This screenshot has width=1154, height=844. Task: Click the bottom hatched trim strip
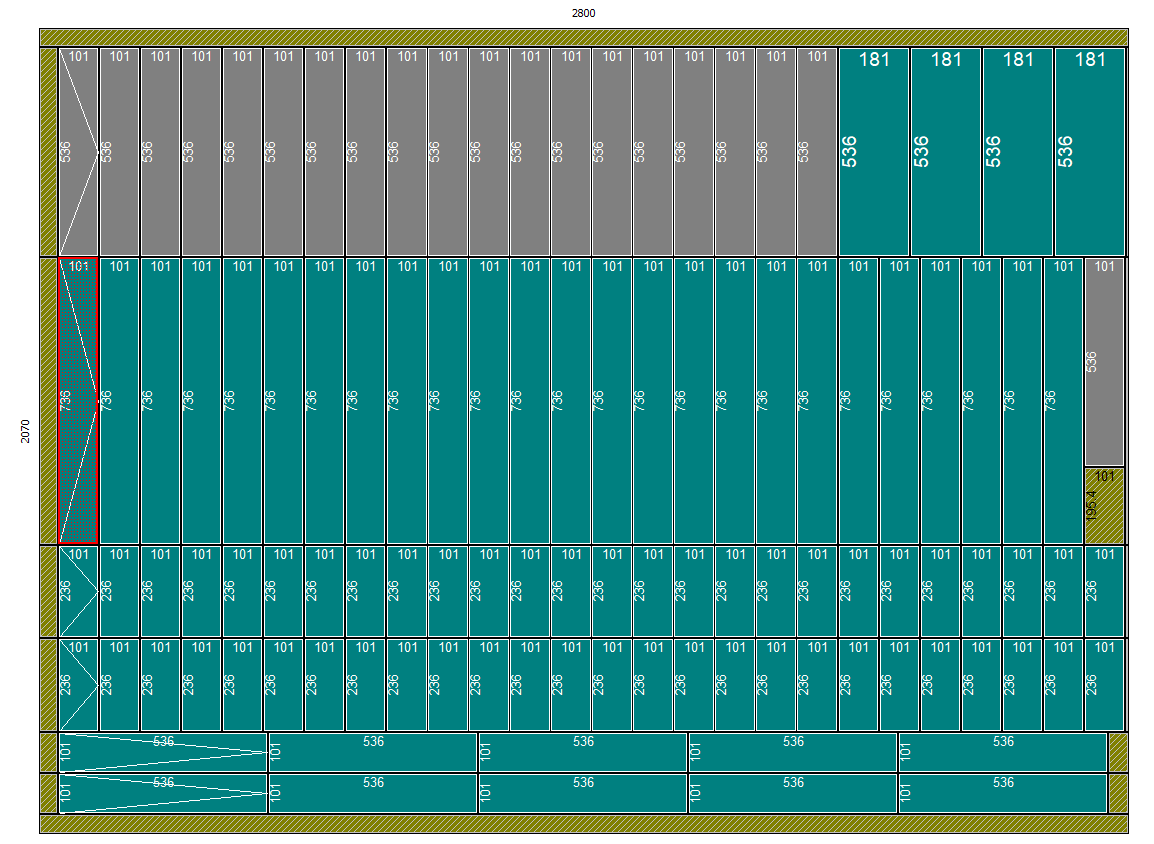point(583,824)
